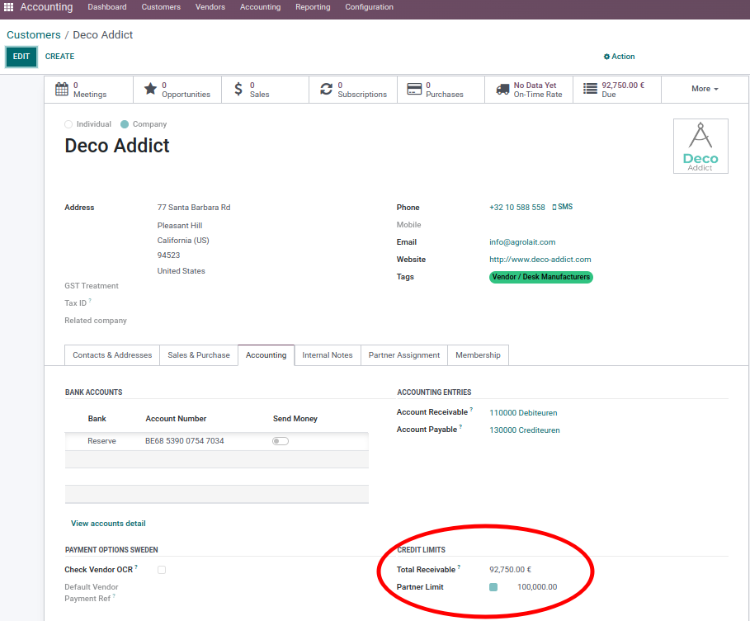Click the Purchases credit card icon
Viewport: 750px width, 621px height.
pos(414,89)
